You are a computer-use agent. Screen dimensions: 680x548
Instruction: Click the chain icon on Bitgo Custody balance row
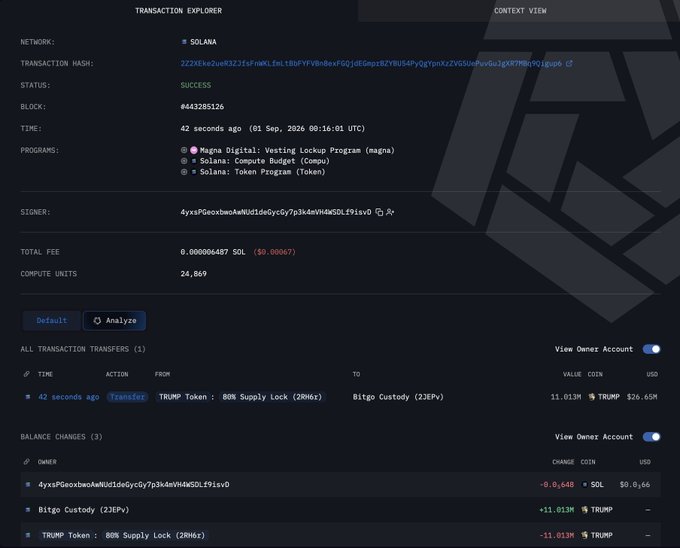28,509
